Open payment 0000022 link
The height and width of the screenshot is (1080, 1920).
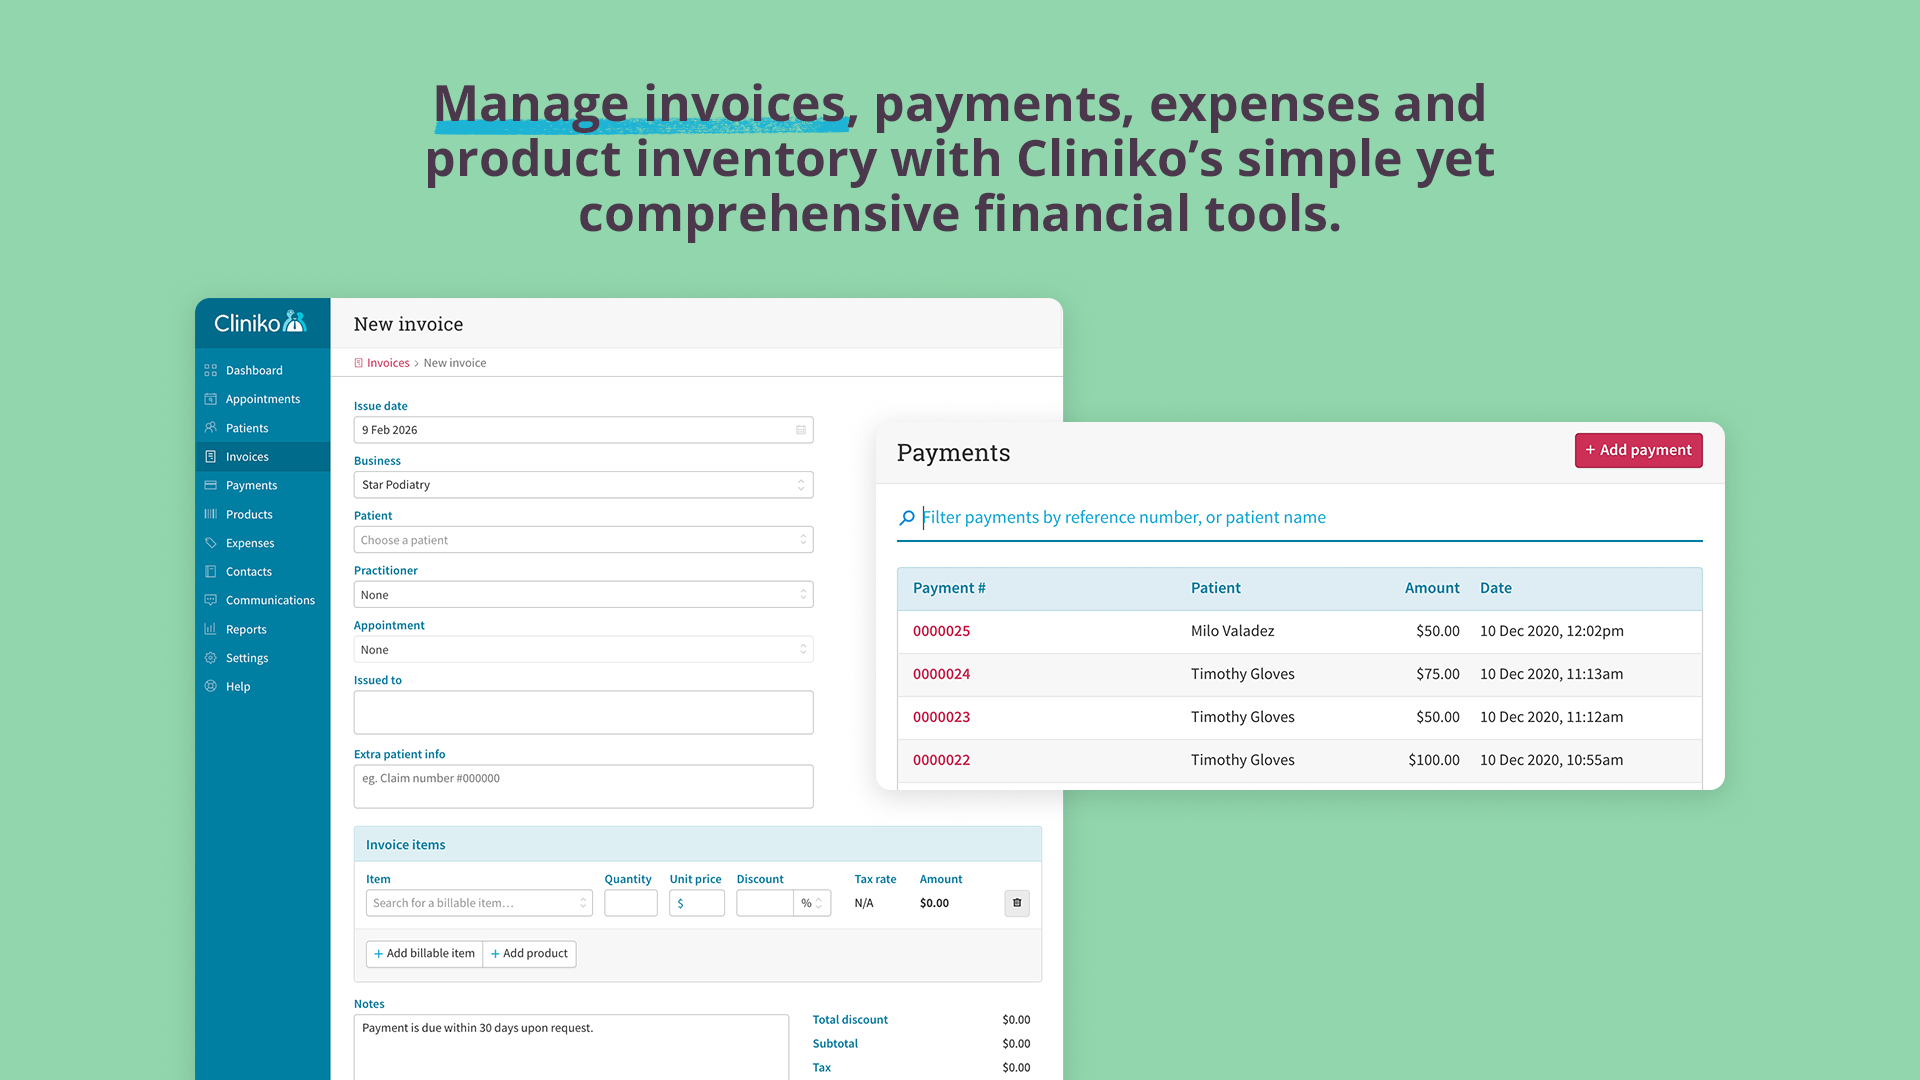941,760
